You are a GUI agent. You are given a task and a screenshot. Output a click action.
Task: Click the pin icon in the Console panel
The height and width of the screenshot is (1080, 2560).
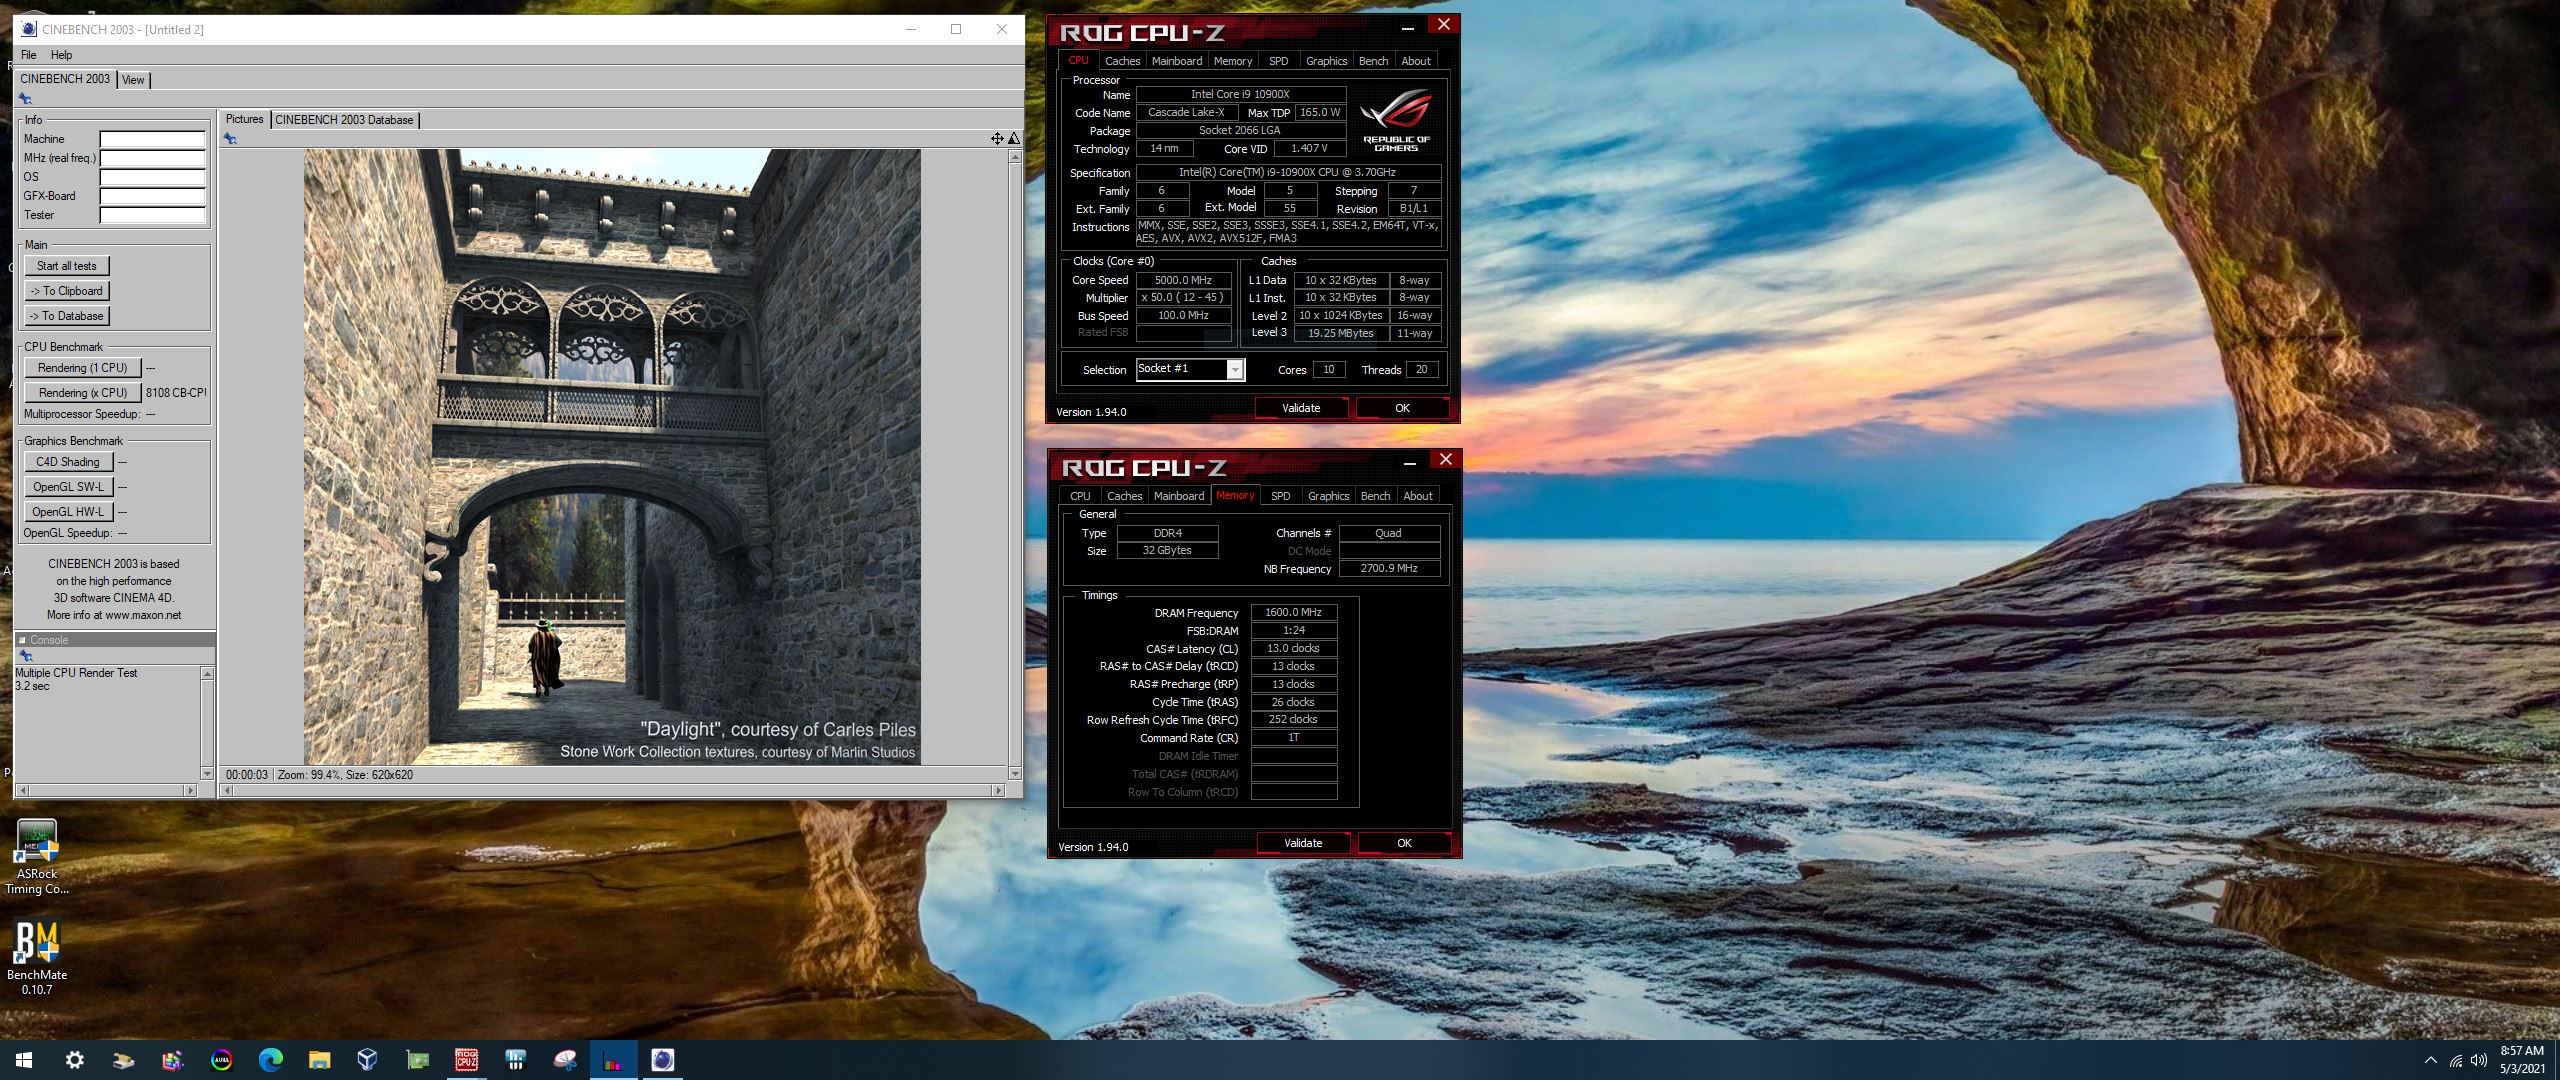(26, 656)
